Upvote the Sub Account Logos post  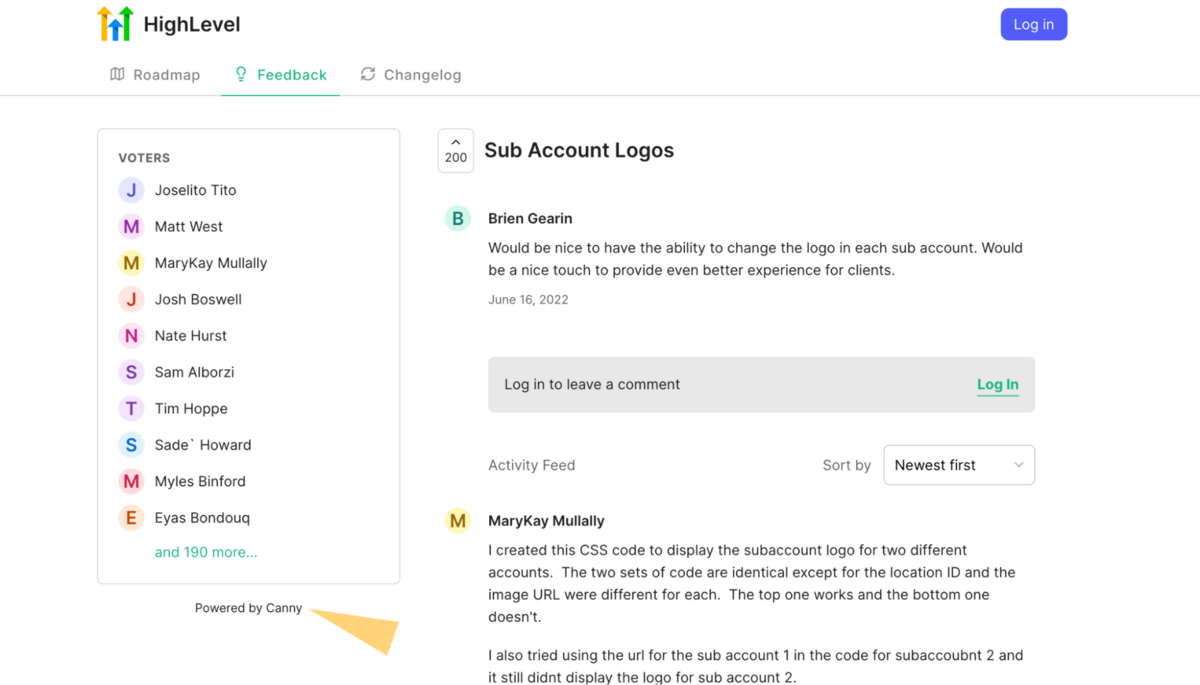(x=456, y=151)
